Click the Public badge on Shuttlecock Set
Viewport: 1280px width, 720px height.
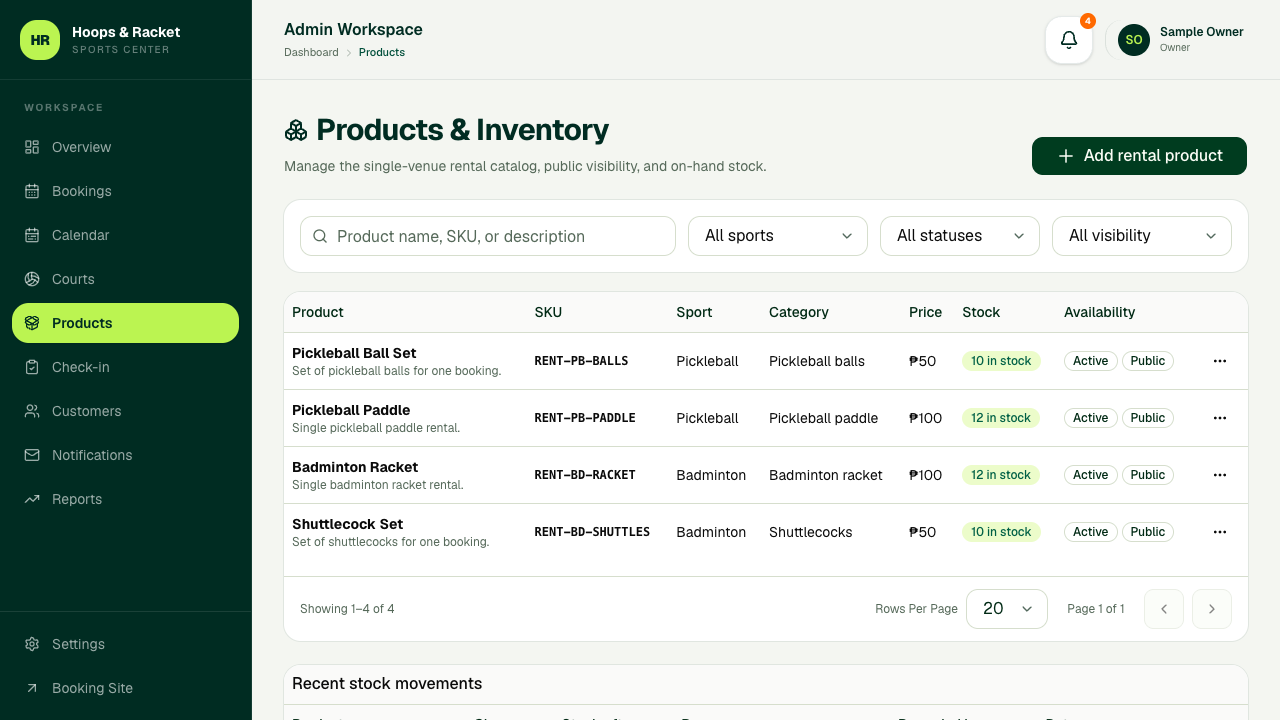point(1148,532)
